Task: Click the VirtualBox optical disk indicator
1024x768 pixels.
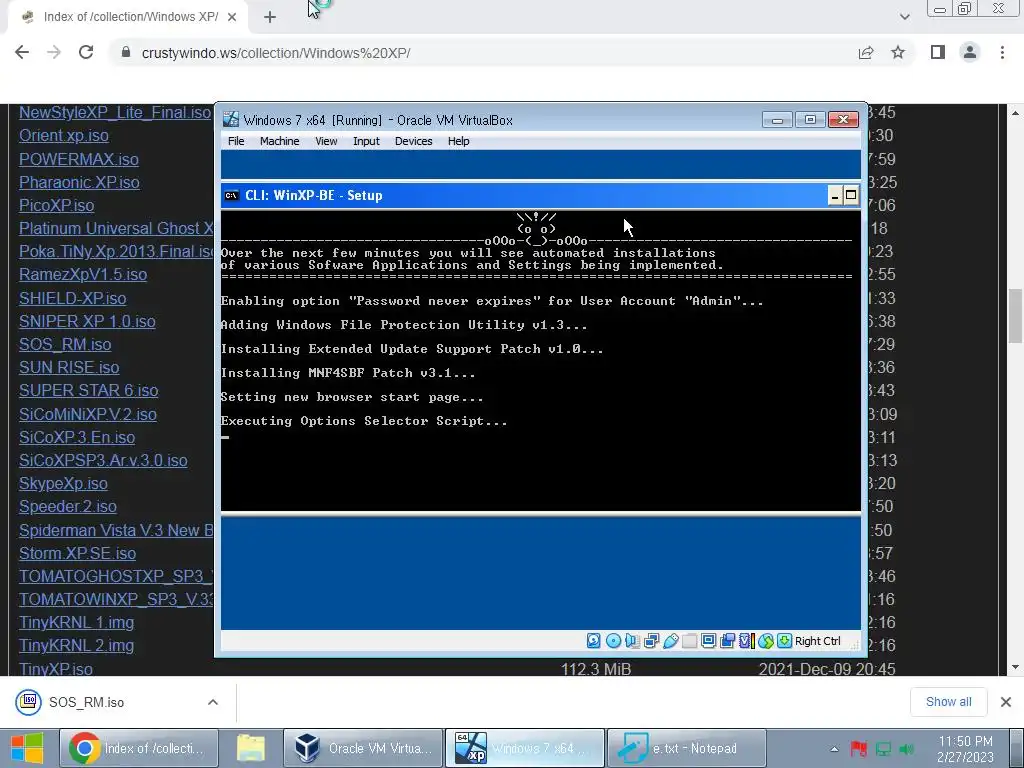Action: [613, 641]
